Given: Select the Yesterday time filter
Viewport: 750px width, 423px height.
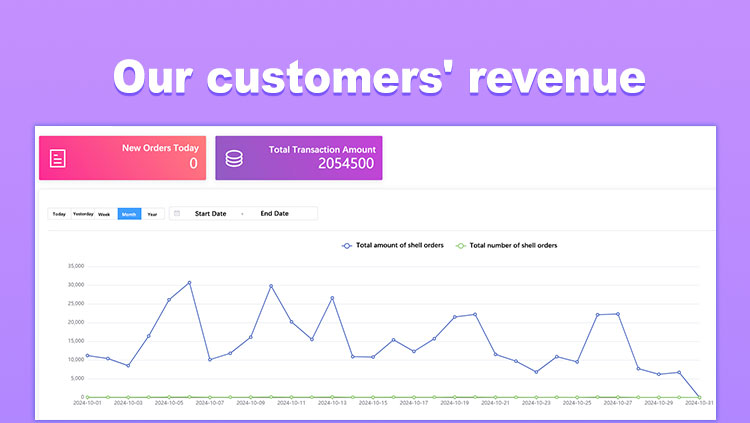Looking at the screenshot, I should 82,214.
